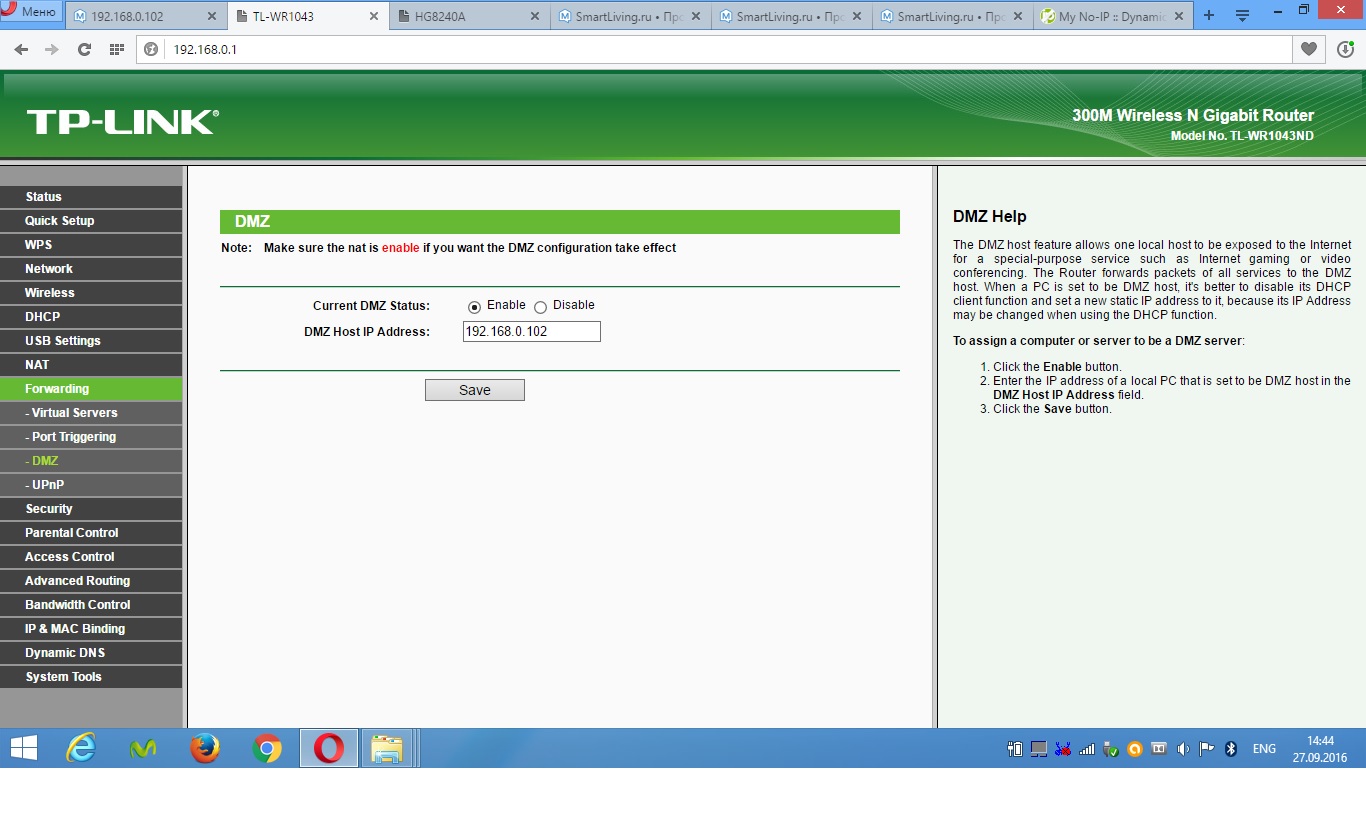The height and width of the screenshot is (816, 1366).
Task: Click the Opera icon on the taskbar
Action: (x=329, y=748)
